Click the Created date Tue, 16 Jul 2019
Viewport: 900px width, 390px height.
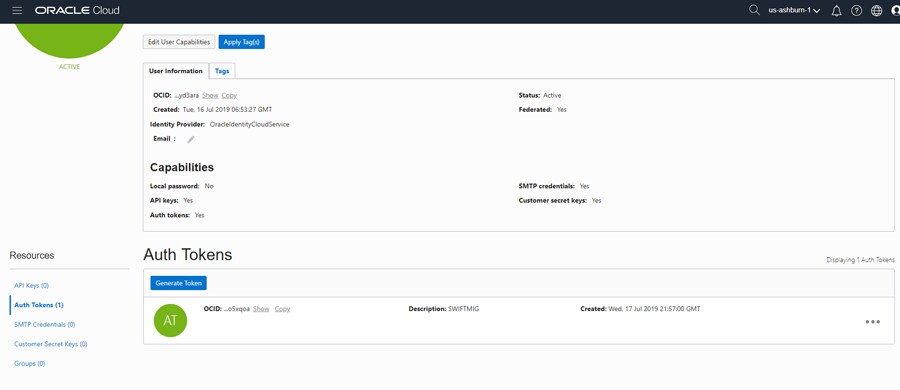(x=227, y=109)
